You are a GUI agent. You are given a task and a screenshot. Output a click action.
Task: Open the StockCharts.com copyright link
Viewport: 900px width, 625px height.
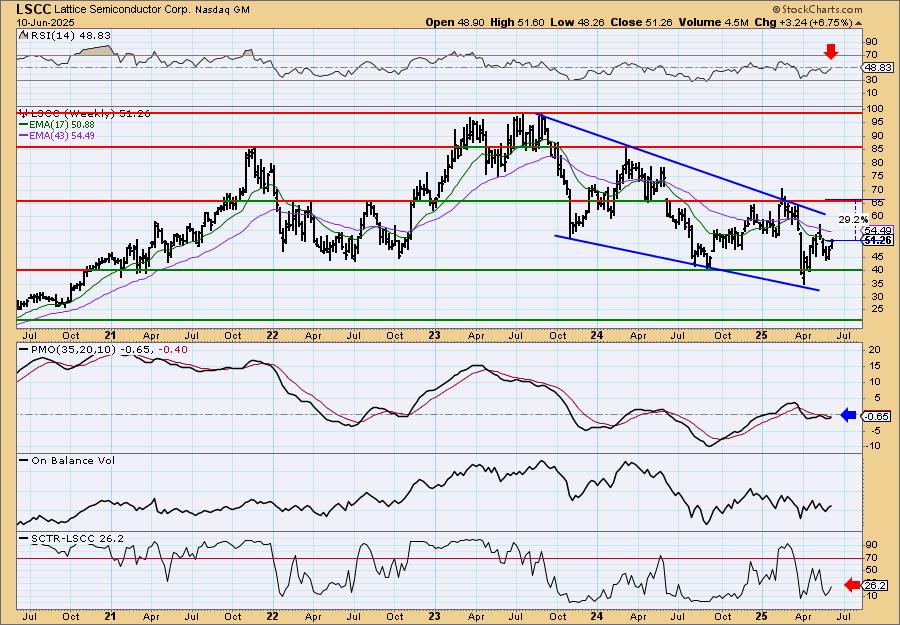point(817,9)
